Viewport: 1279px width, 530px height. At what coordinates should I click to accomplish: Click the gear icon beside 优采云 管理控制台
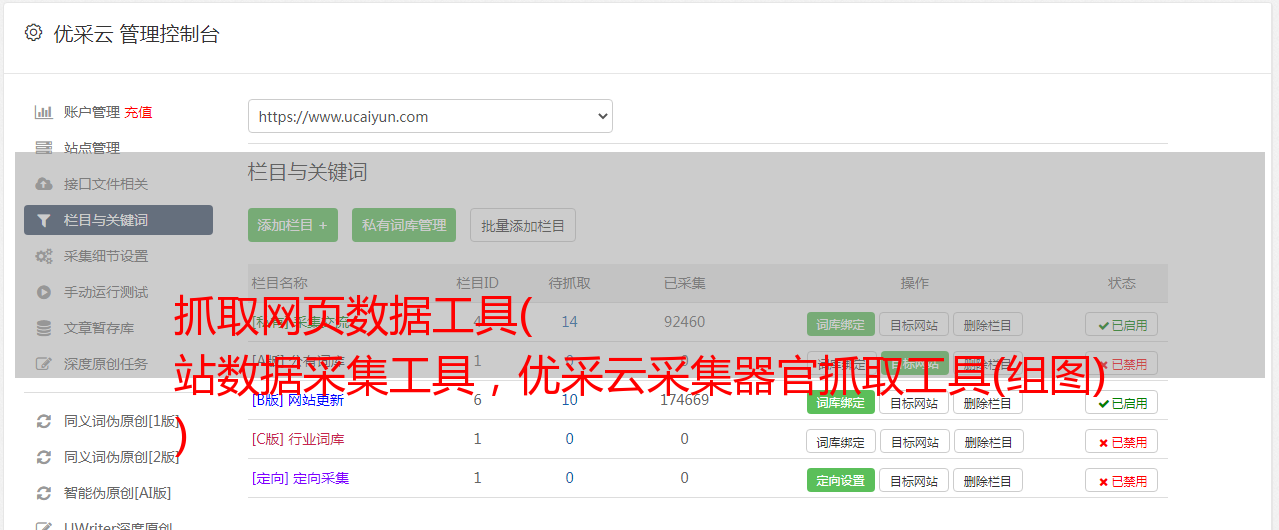pyautogui.click(x=33, y=33)
